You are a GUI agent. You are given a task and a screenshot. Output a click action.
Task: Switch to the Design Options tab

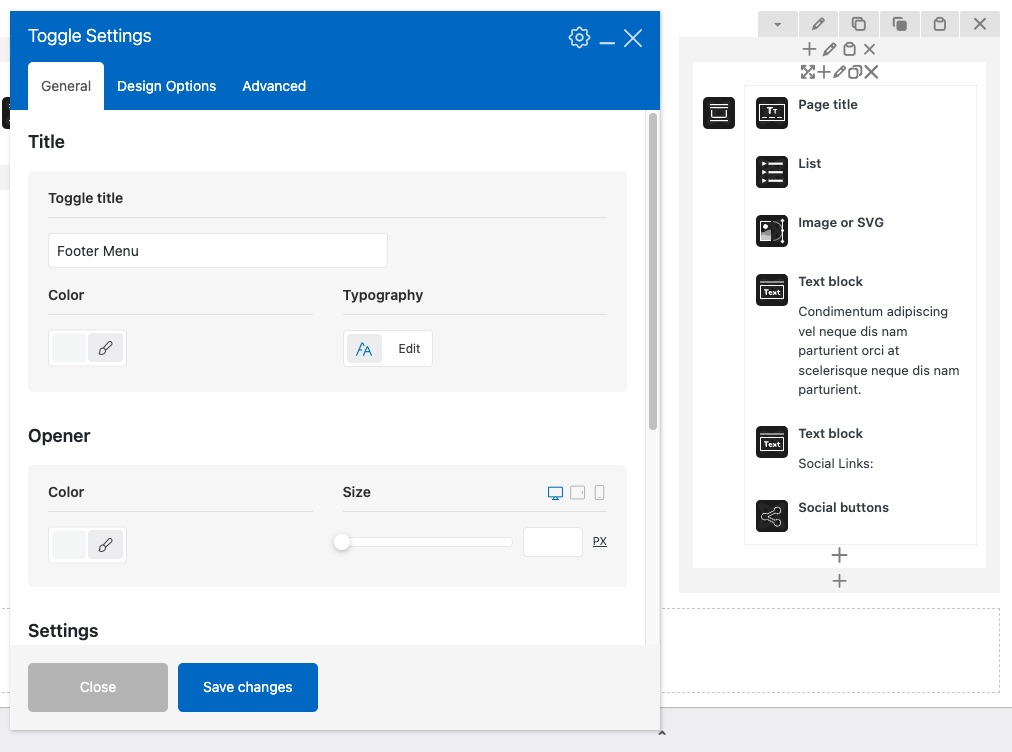pos(166,86)
